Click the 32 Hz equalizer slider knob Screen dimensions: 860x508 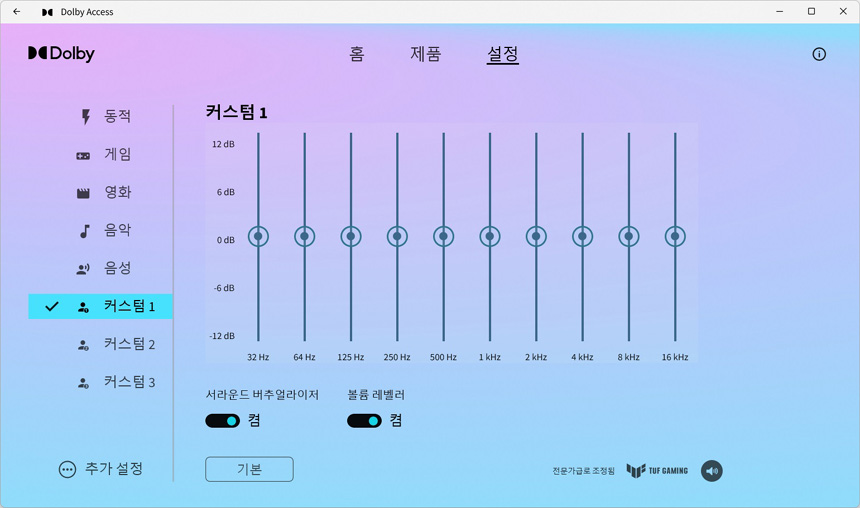tap(258, 236)
